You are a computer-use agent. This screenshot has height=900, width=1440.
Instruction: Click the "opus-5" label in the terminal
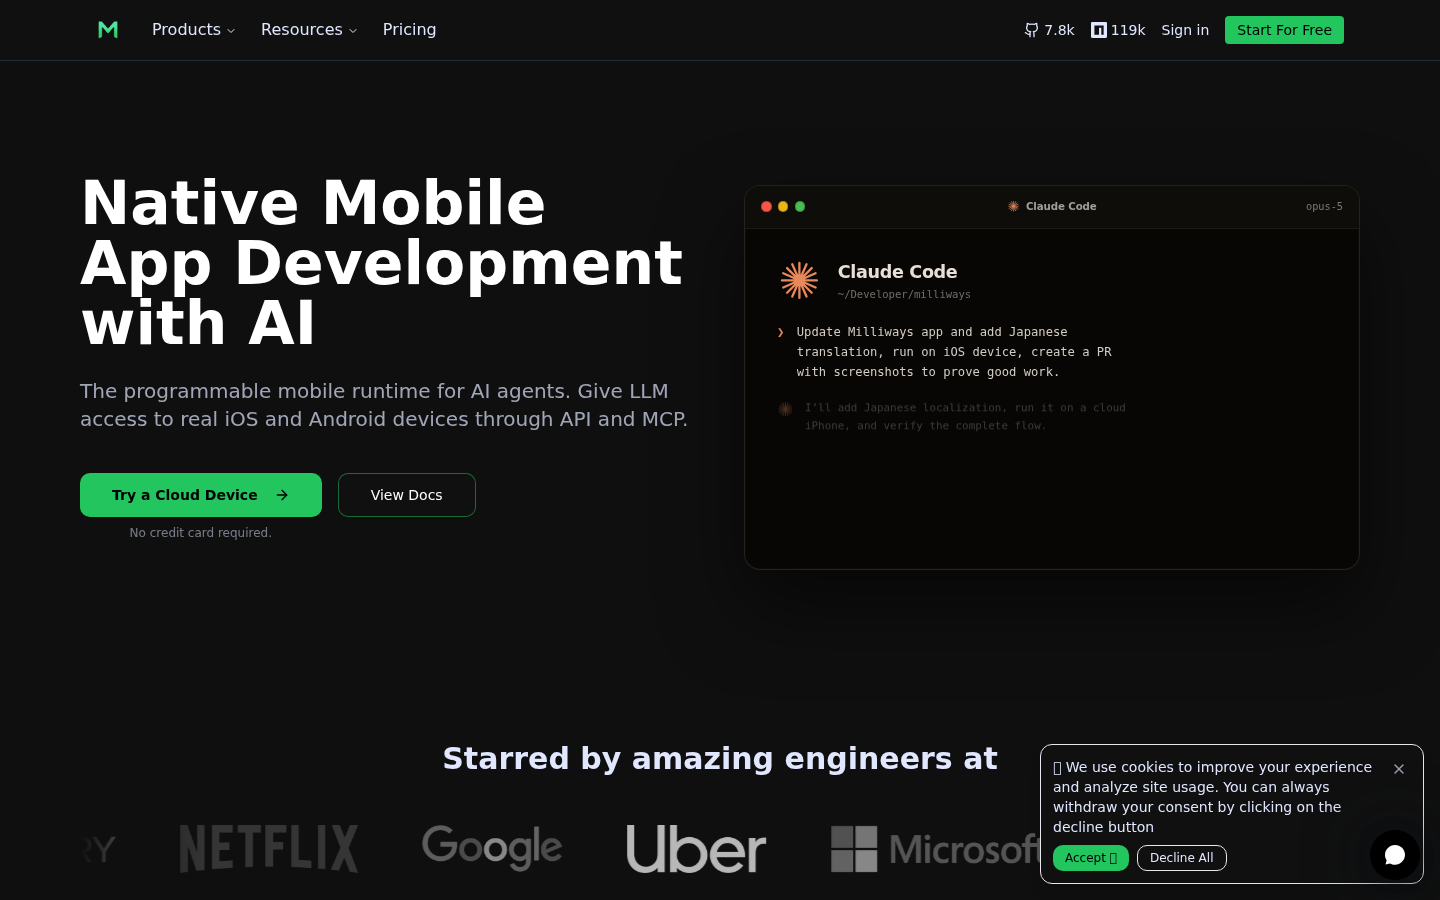point(1324,207)
